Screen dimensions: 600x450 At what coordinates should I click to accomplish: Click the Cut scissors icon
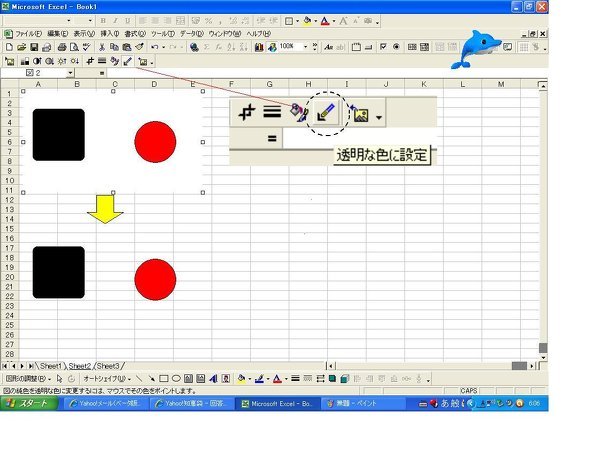pos(102,47)
